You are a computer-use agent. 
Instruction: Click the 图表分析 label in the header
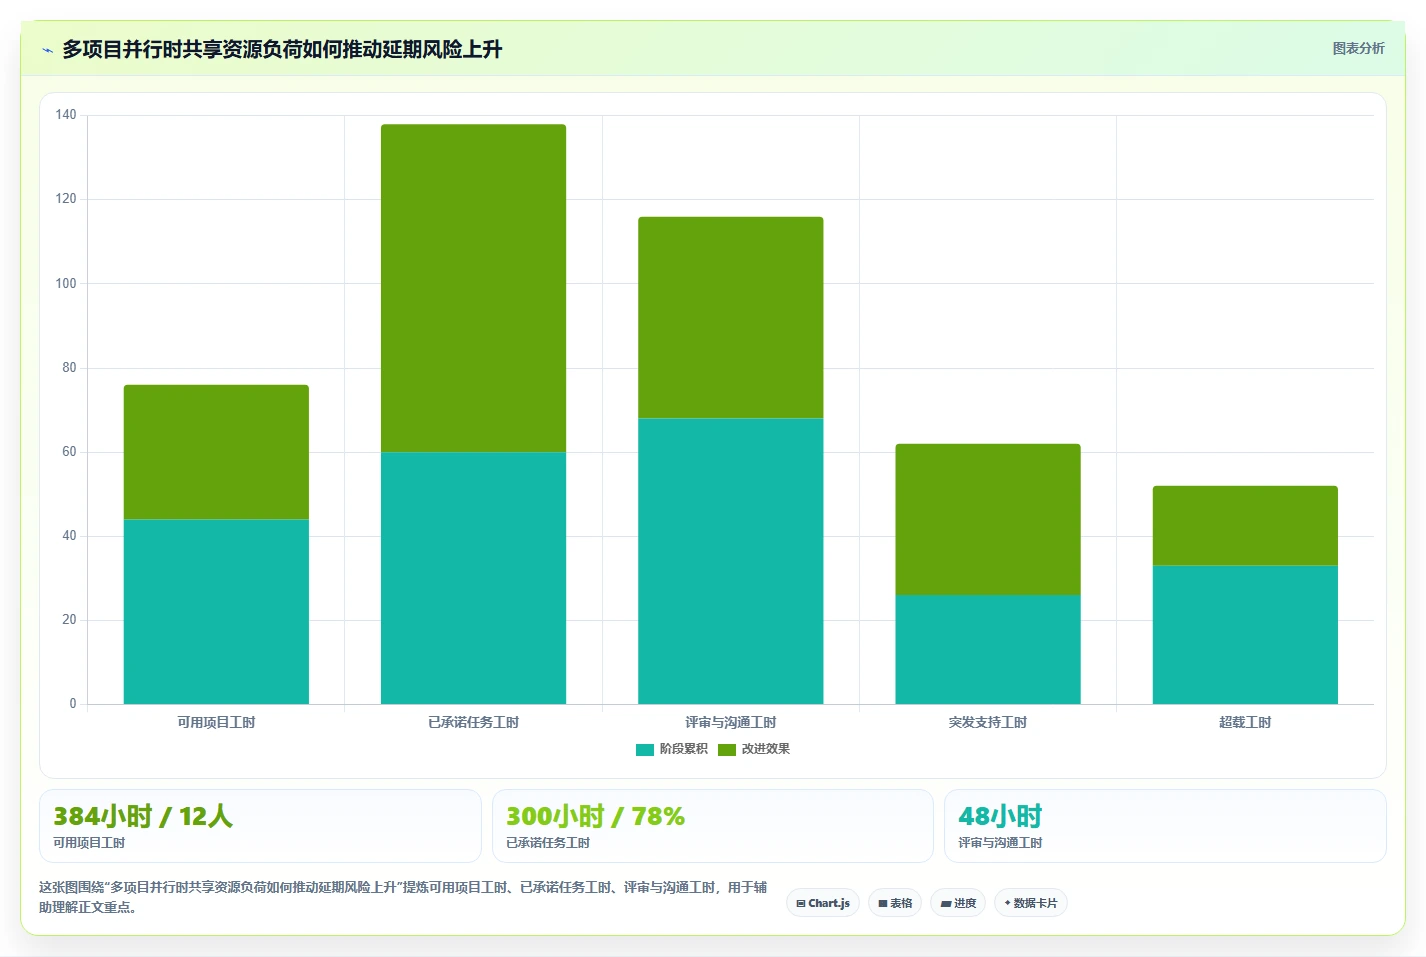coord(1358,48)
